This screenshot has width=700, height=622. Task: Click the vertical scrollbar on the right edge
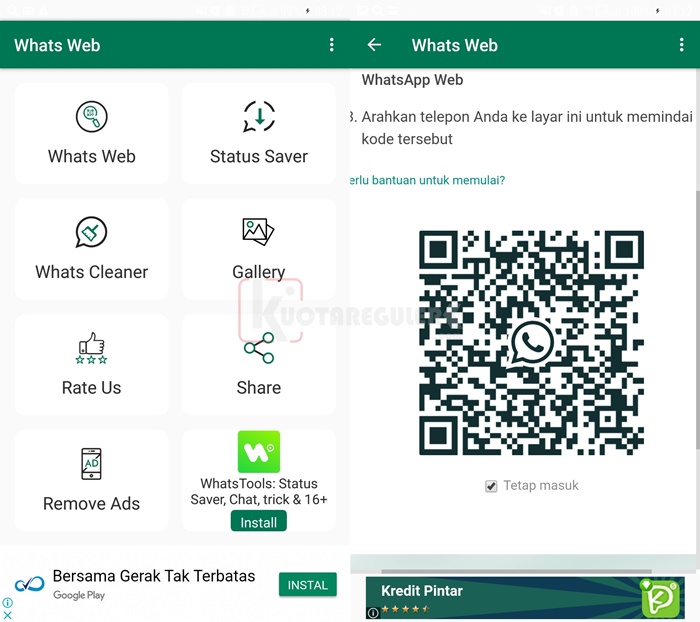(697, 319)
